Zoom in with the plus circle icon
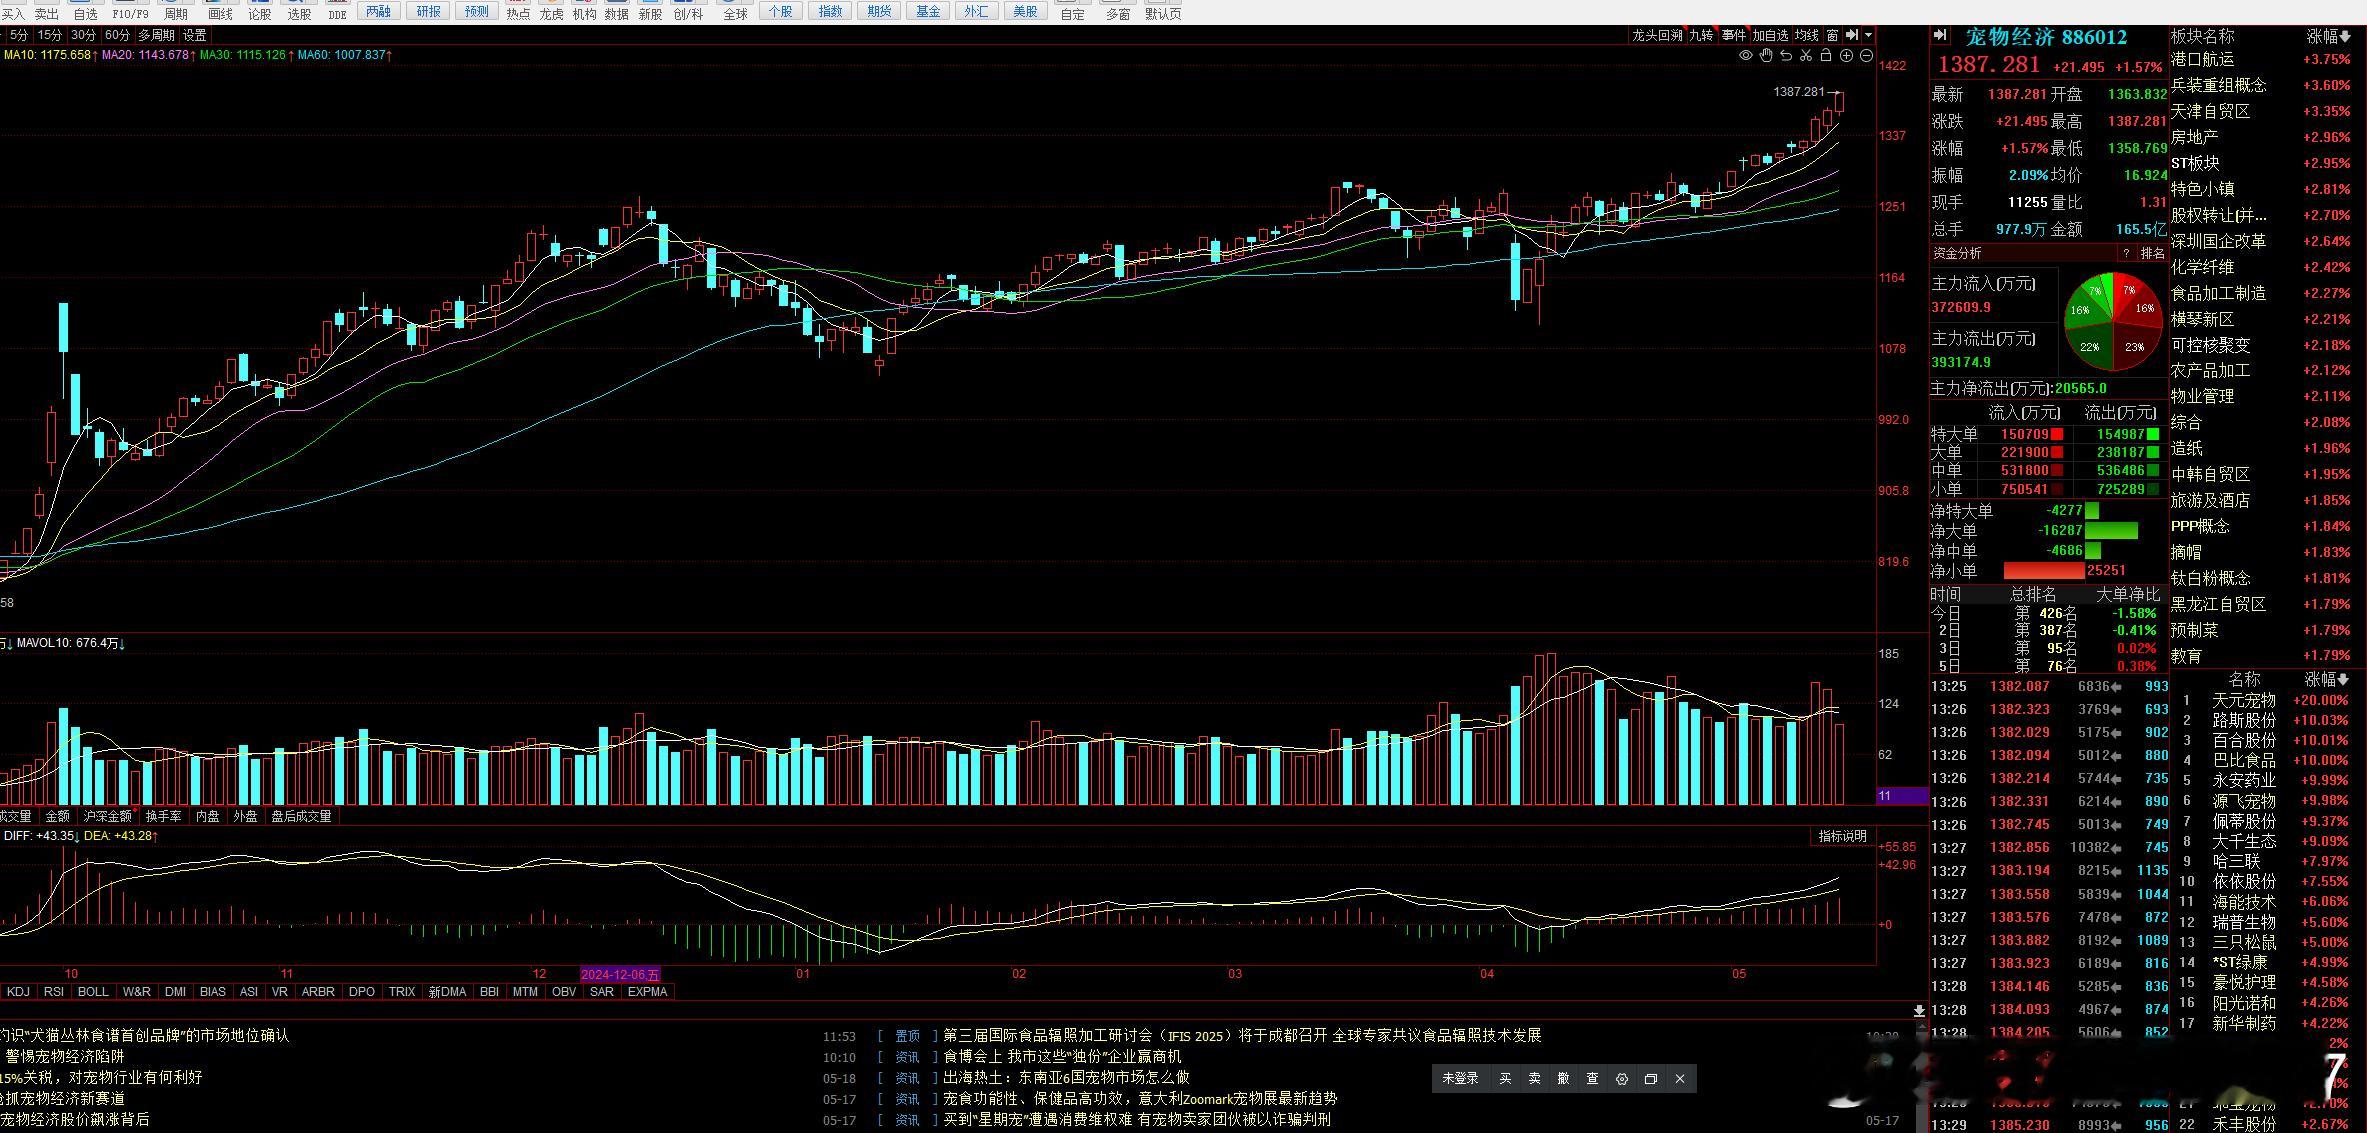Viewport: 2367px width, 1133px height. (1847, 56)
